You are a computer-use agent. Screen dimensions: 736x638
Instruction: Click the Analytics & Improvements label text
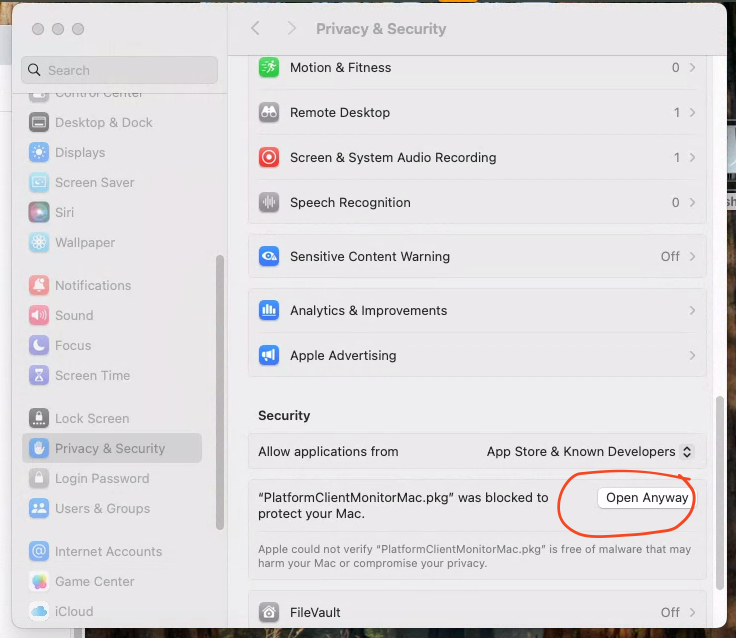click(x=368, y=310)
